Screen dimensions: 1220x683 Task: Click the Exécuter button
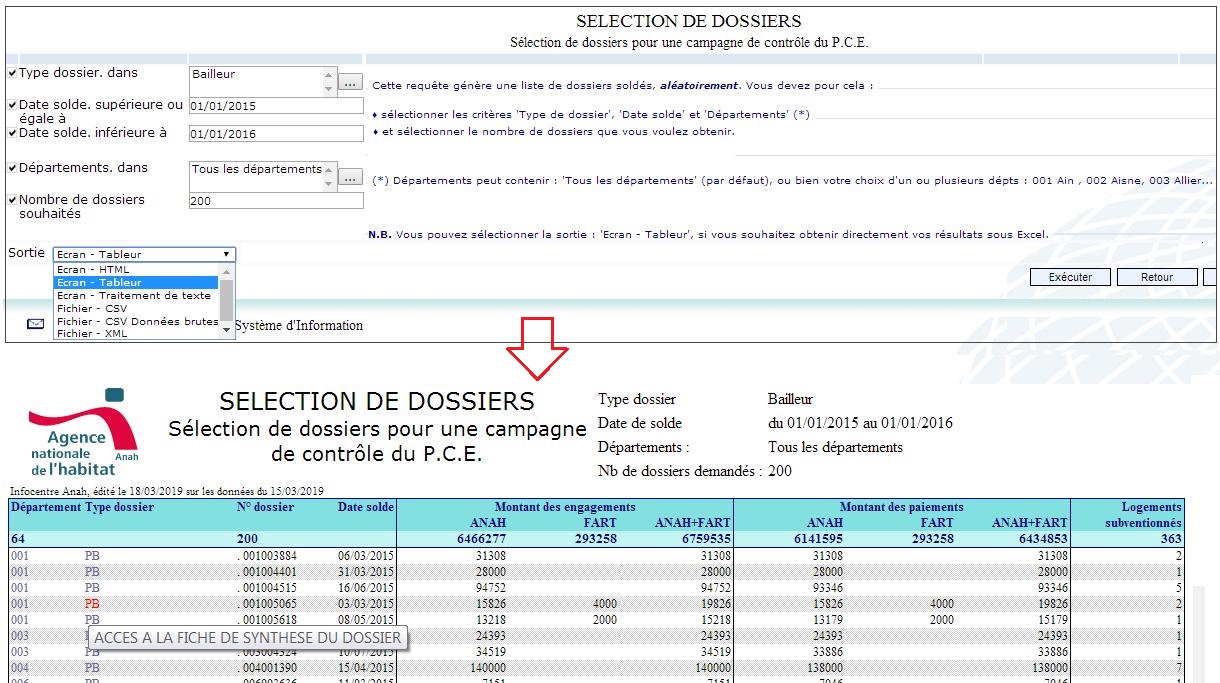1070,277
